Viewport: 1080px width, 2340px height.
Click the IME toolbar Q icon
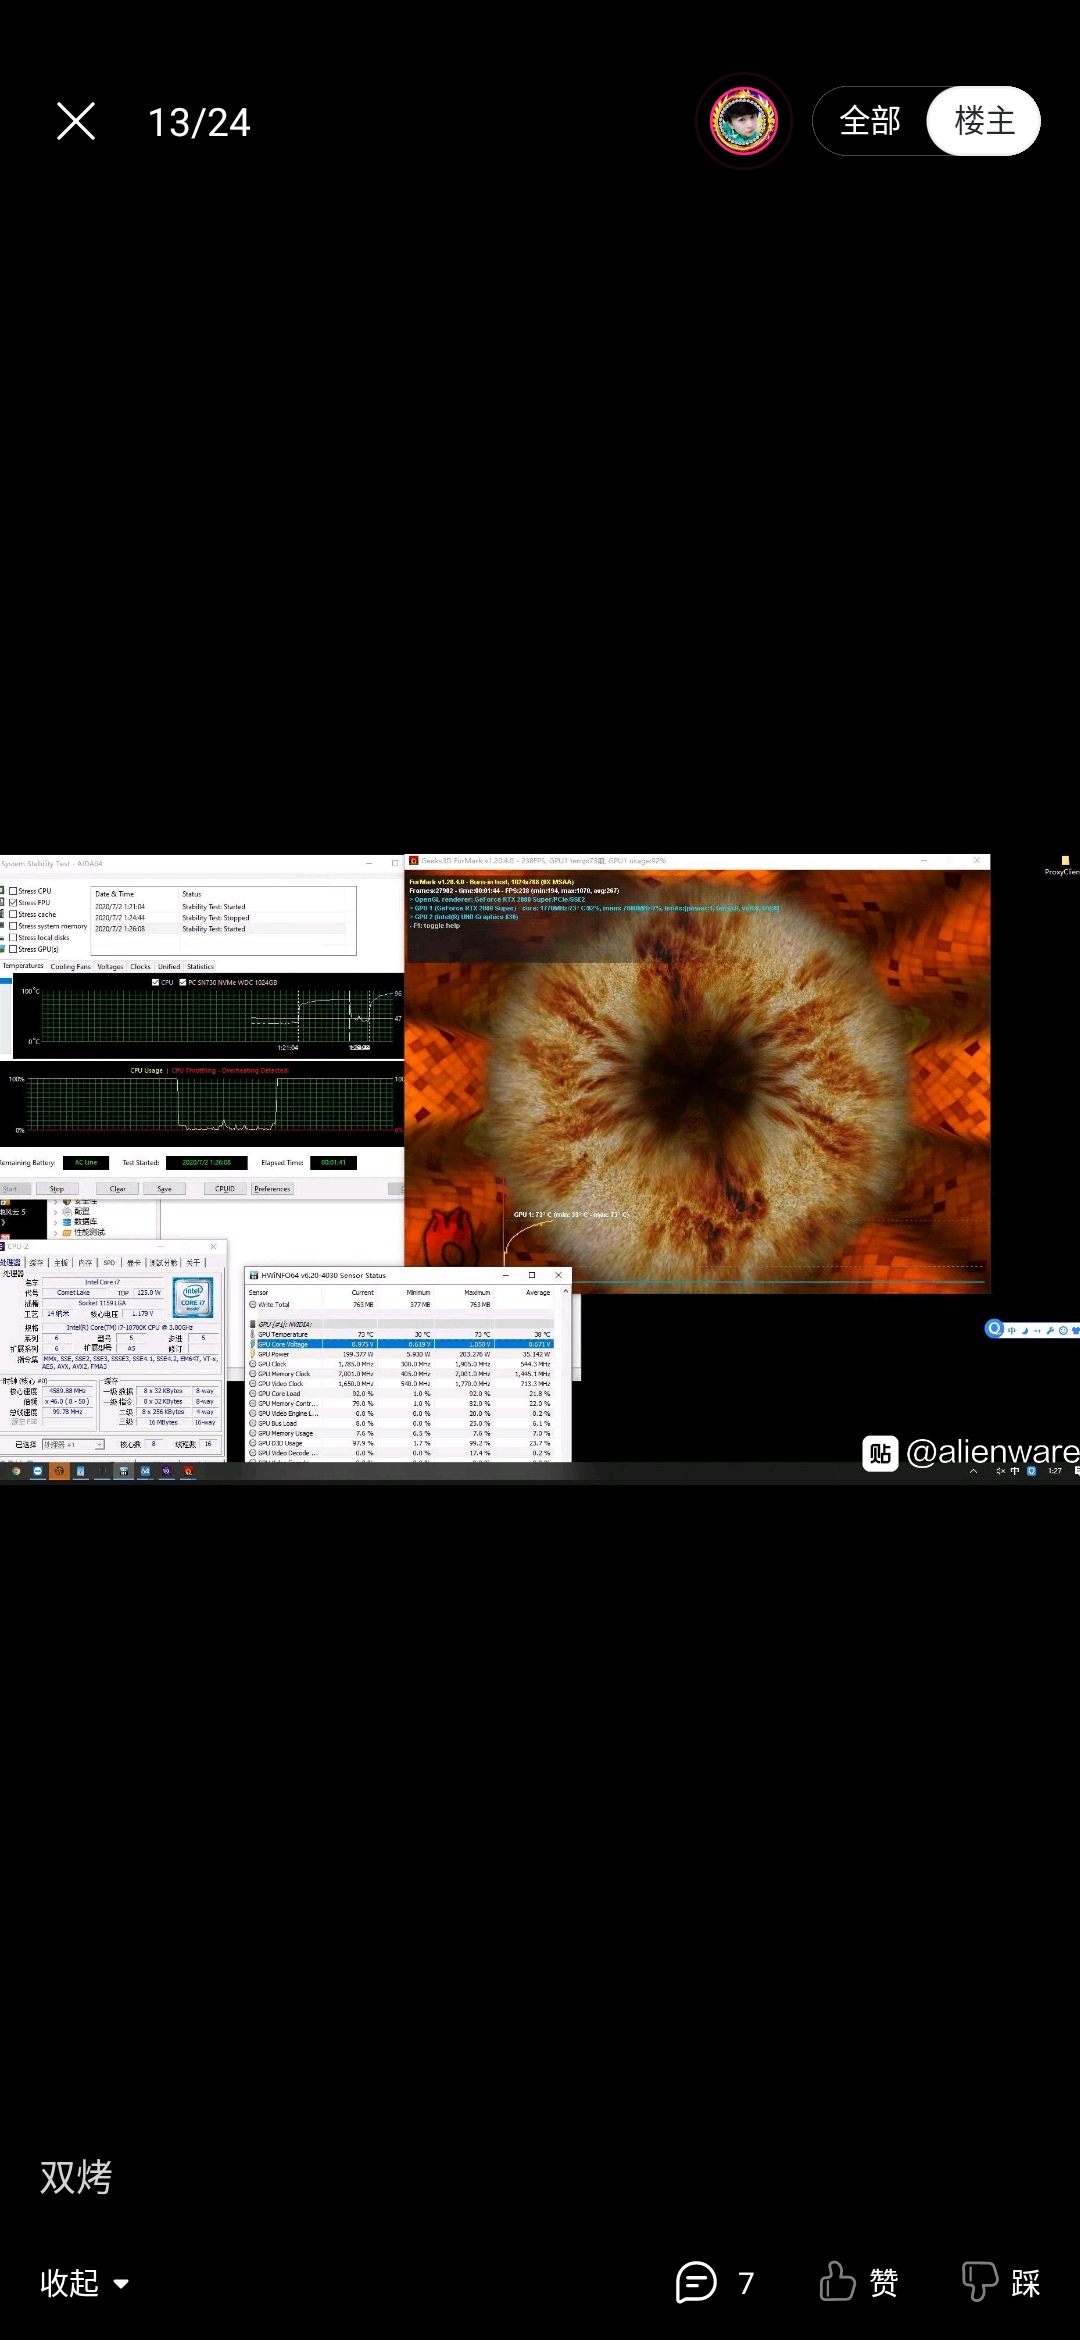click(x=994, y=1328)
